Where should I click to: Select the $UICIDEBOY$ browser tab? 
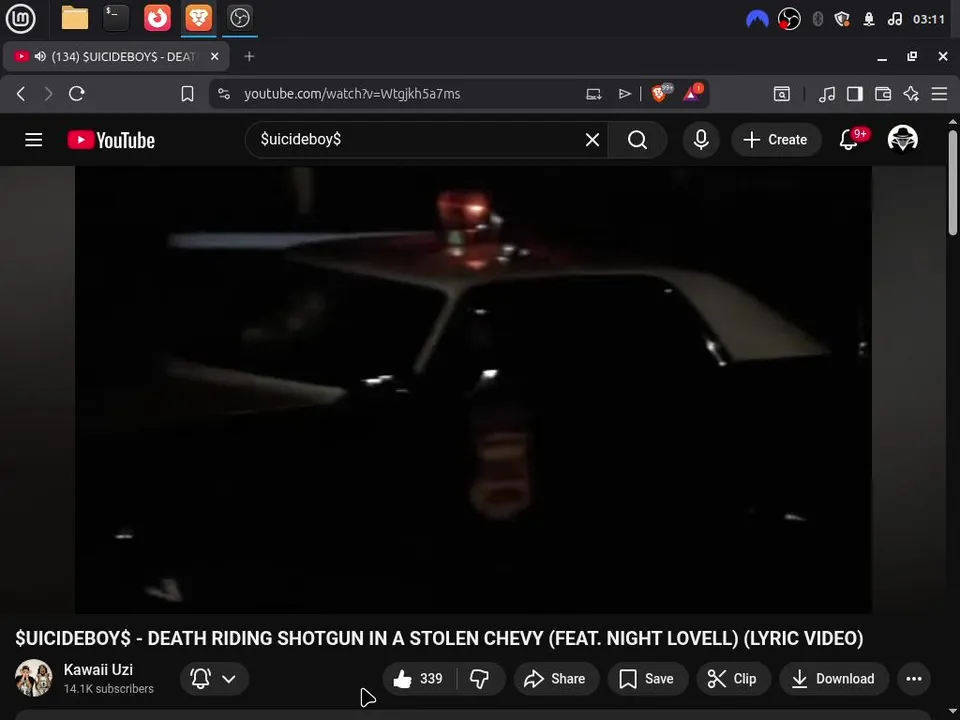pos(116,56)
